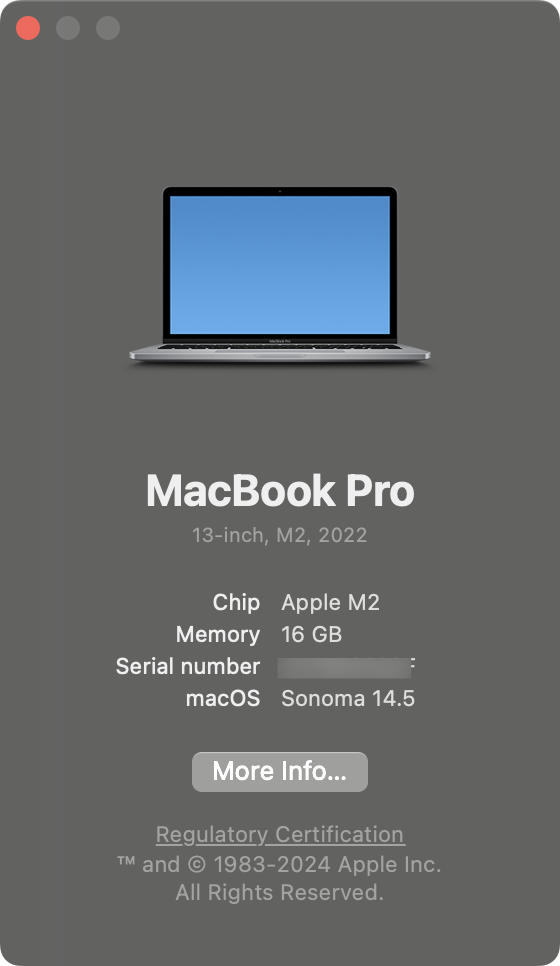The width and height of the screenshot is (560, 966).
Task: Select the MacBook Pro title text
Action: coord(280,491)
